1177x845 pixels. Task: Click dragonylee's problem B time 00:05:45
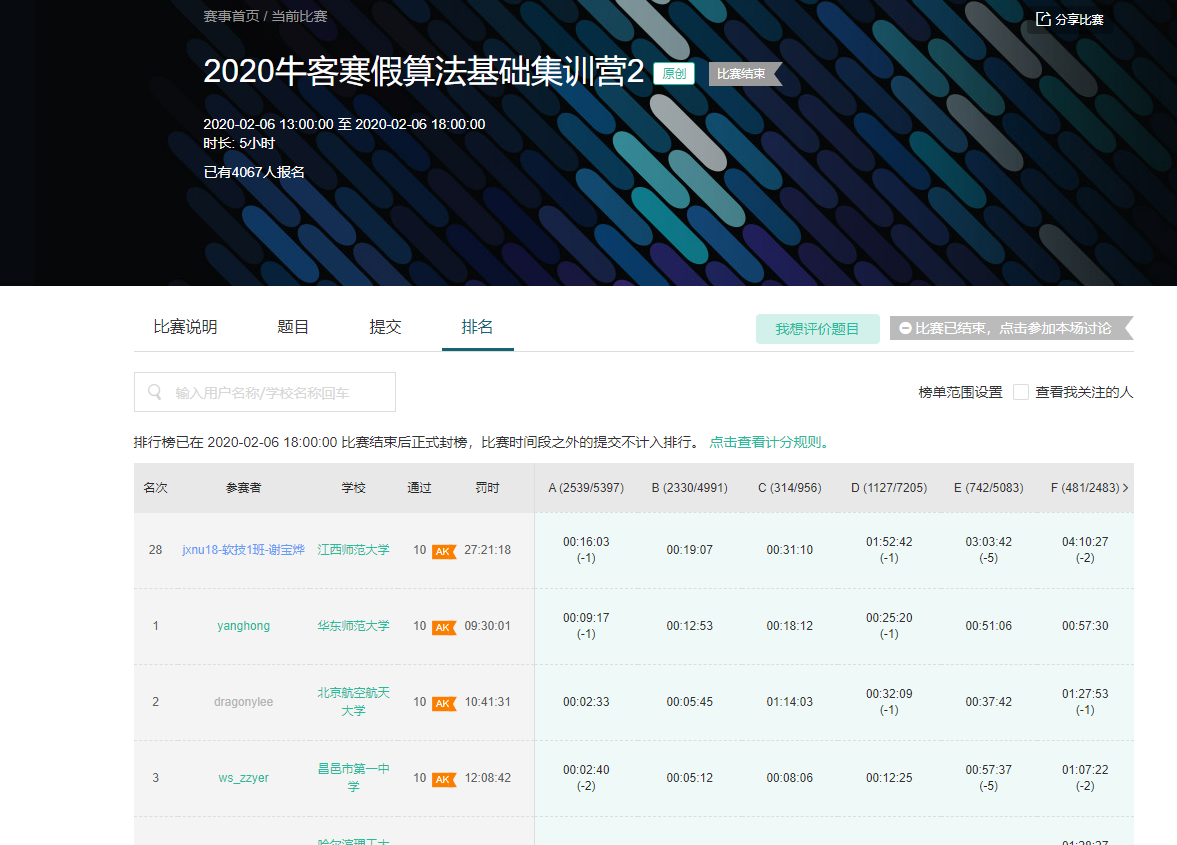click(690, 702)
